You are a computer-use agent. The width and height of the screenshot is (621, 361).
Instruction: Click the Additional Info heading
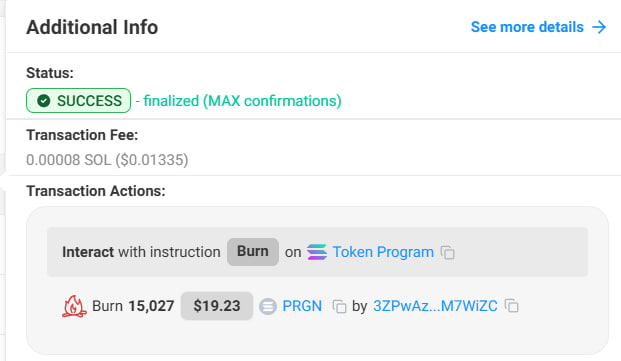coord(92,27)
